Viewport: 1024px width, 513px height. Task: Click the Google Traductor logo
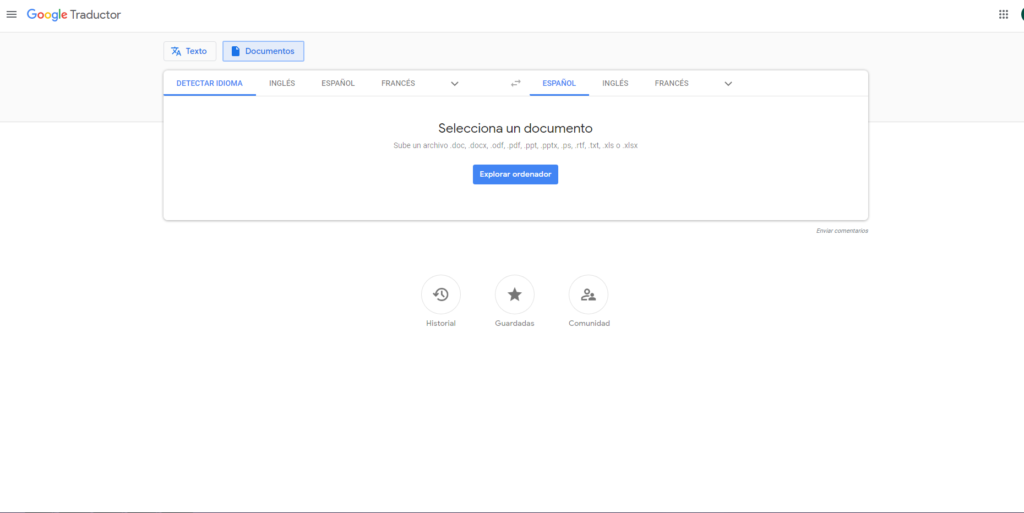[x=73, y=15]
